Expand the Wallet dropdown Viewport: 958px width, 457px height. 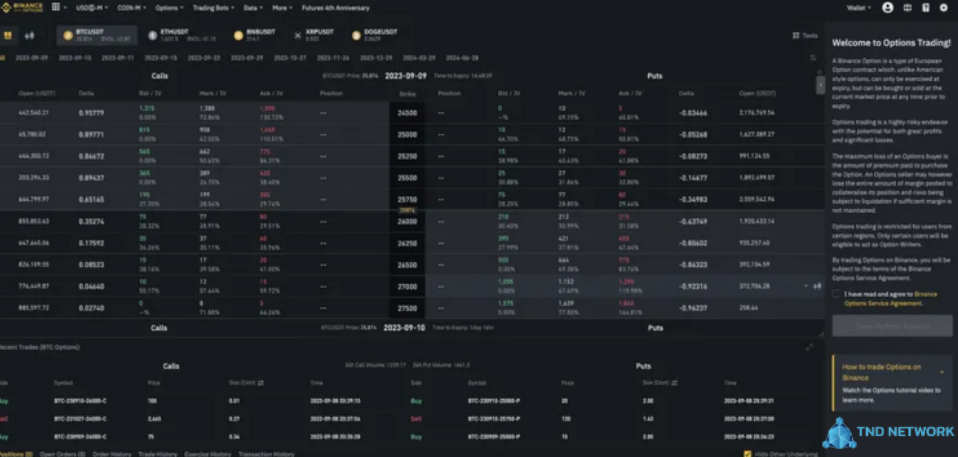(x=858, y=7)
